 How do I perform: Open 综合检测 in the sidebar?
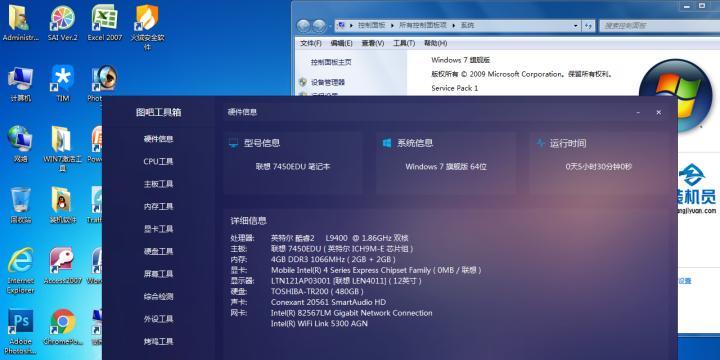coord(158,297)
